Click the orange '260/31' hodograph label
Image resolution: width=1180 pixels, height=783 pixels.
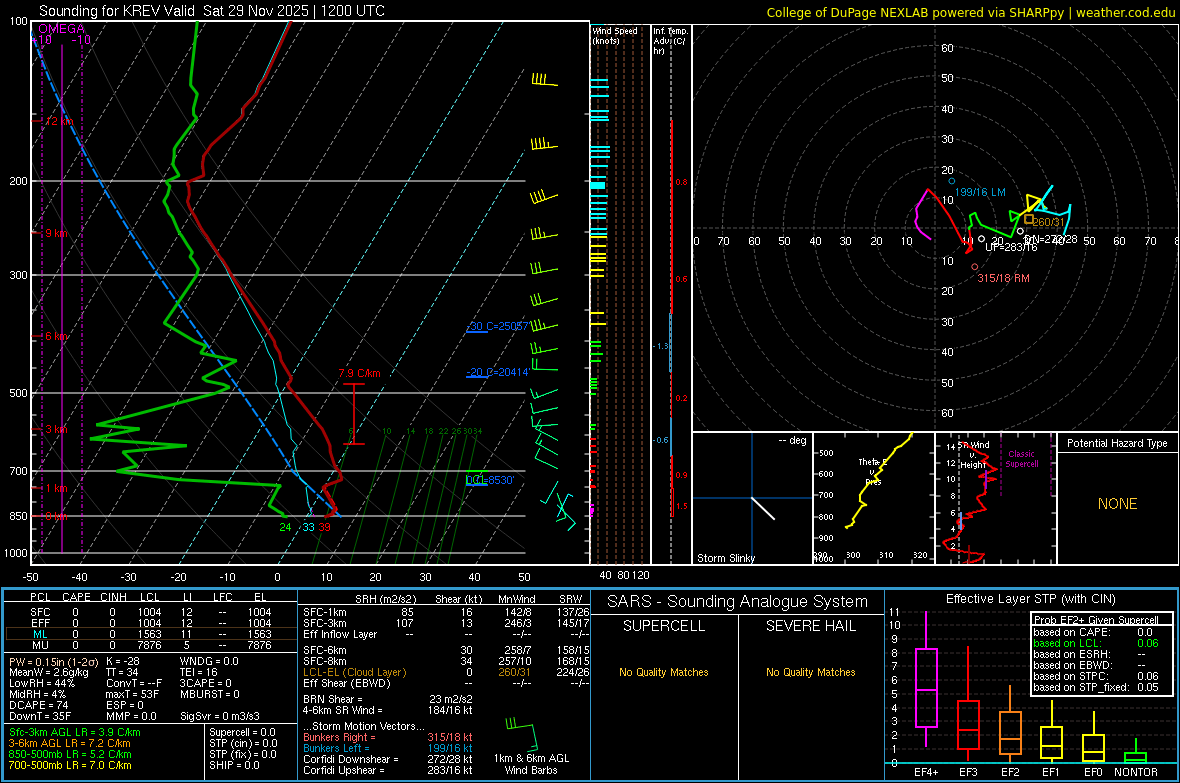(1049, 222)
